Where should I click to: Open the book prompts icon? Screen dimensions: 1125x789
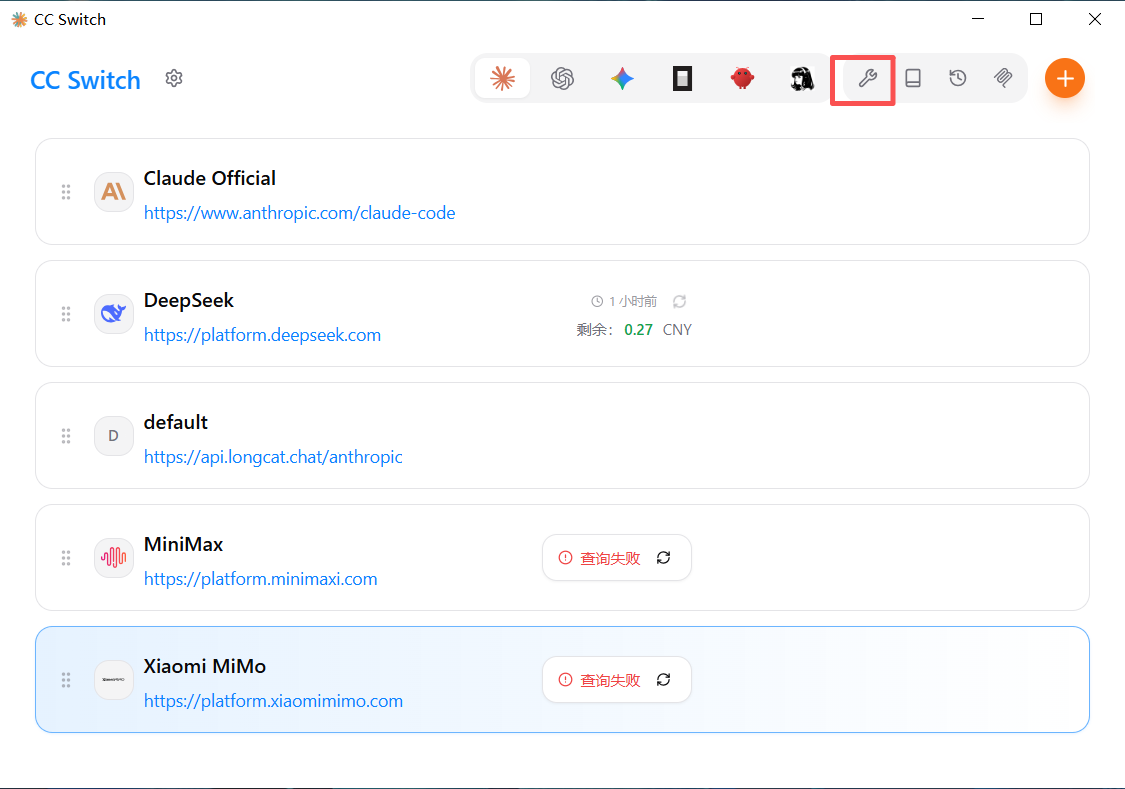(x=913, y=78)
